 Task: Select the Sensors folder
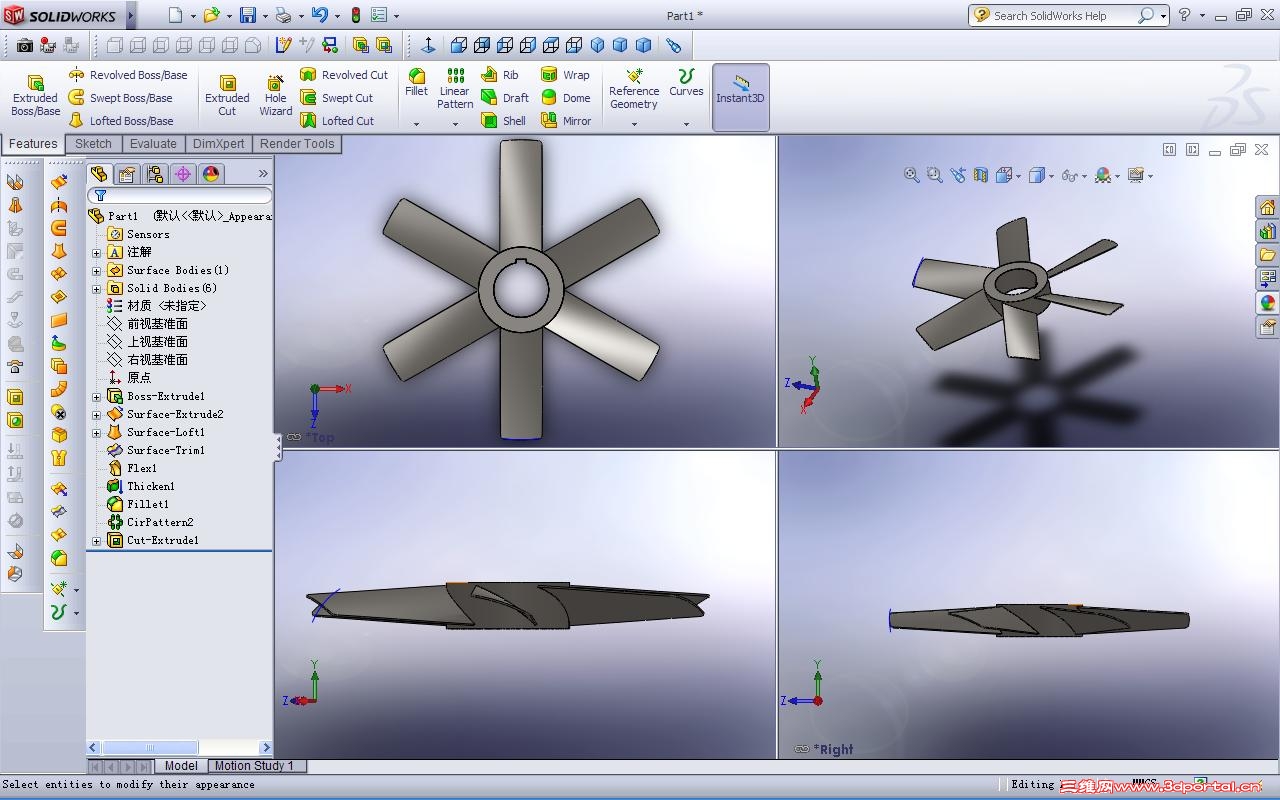[138, 234]
